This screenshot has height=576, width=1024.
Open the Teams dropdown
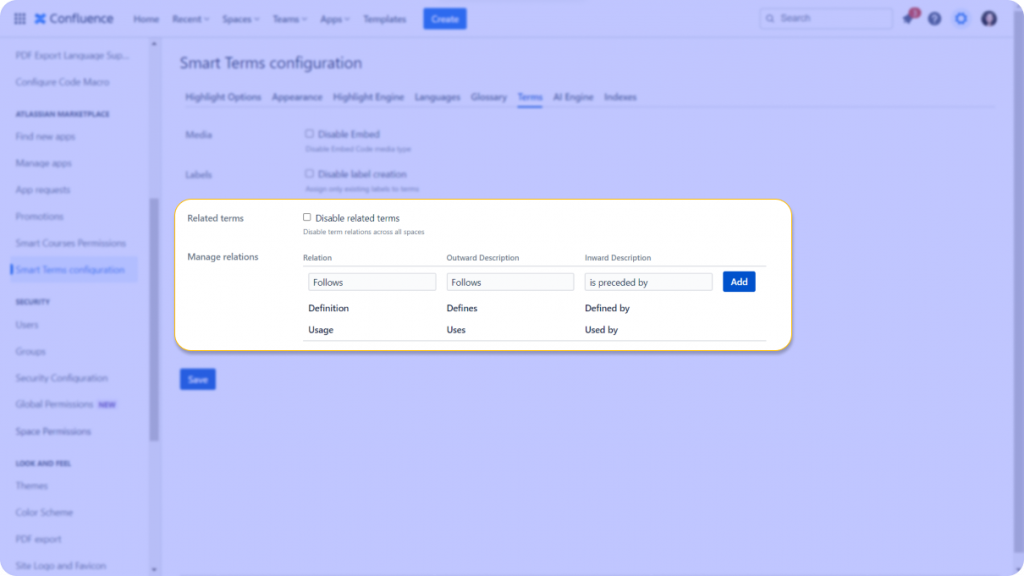(x=288, y=18)
